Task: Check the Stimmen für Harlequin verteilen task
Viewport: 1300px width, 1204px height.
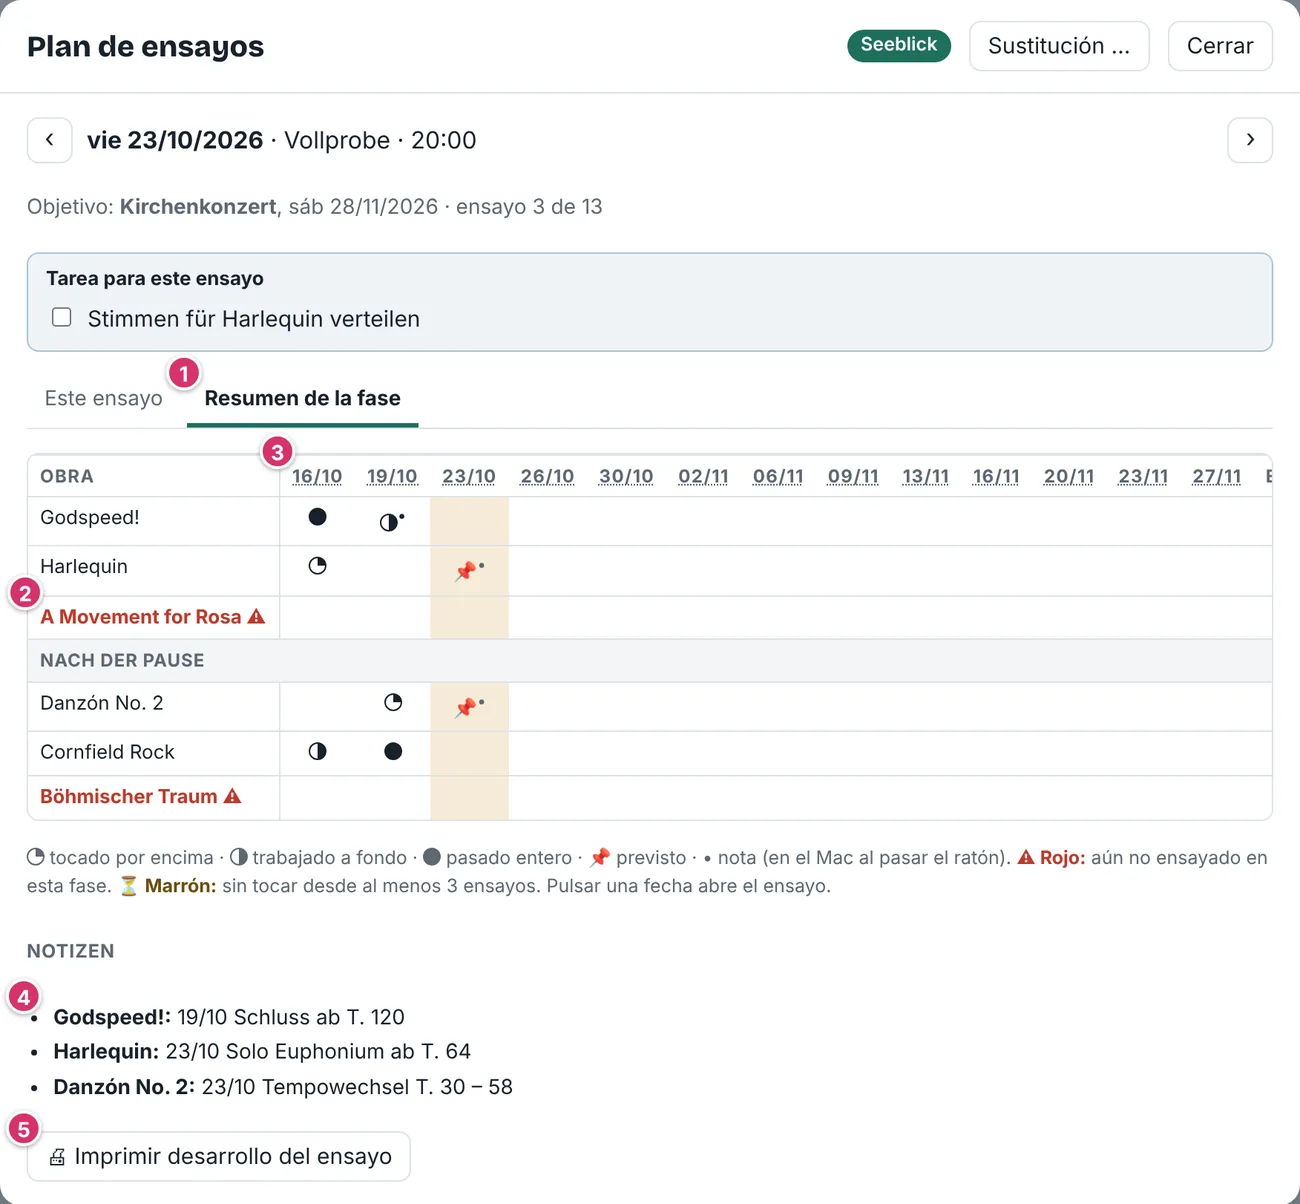Action: (62, 317)
